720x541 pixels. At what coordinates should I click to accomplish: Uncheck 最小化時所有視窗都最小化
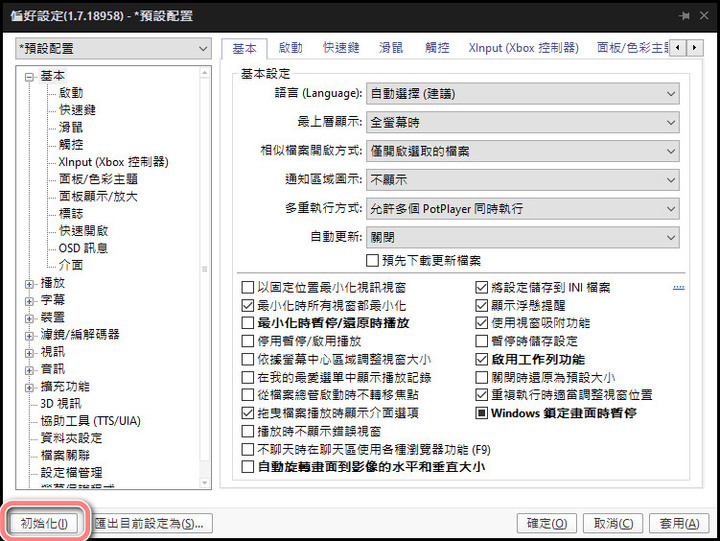pos(248,305)
